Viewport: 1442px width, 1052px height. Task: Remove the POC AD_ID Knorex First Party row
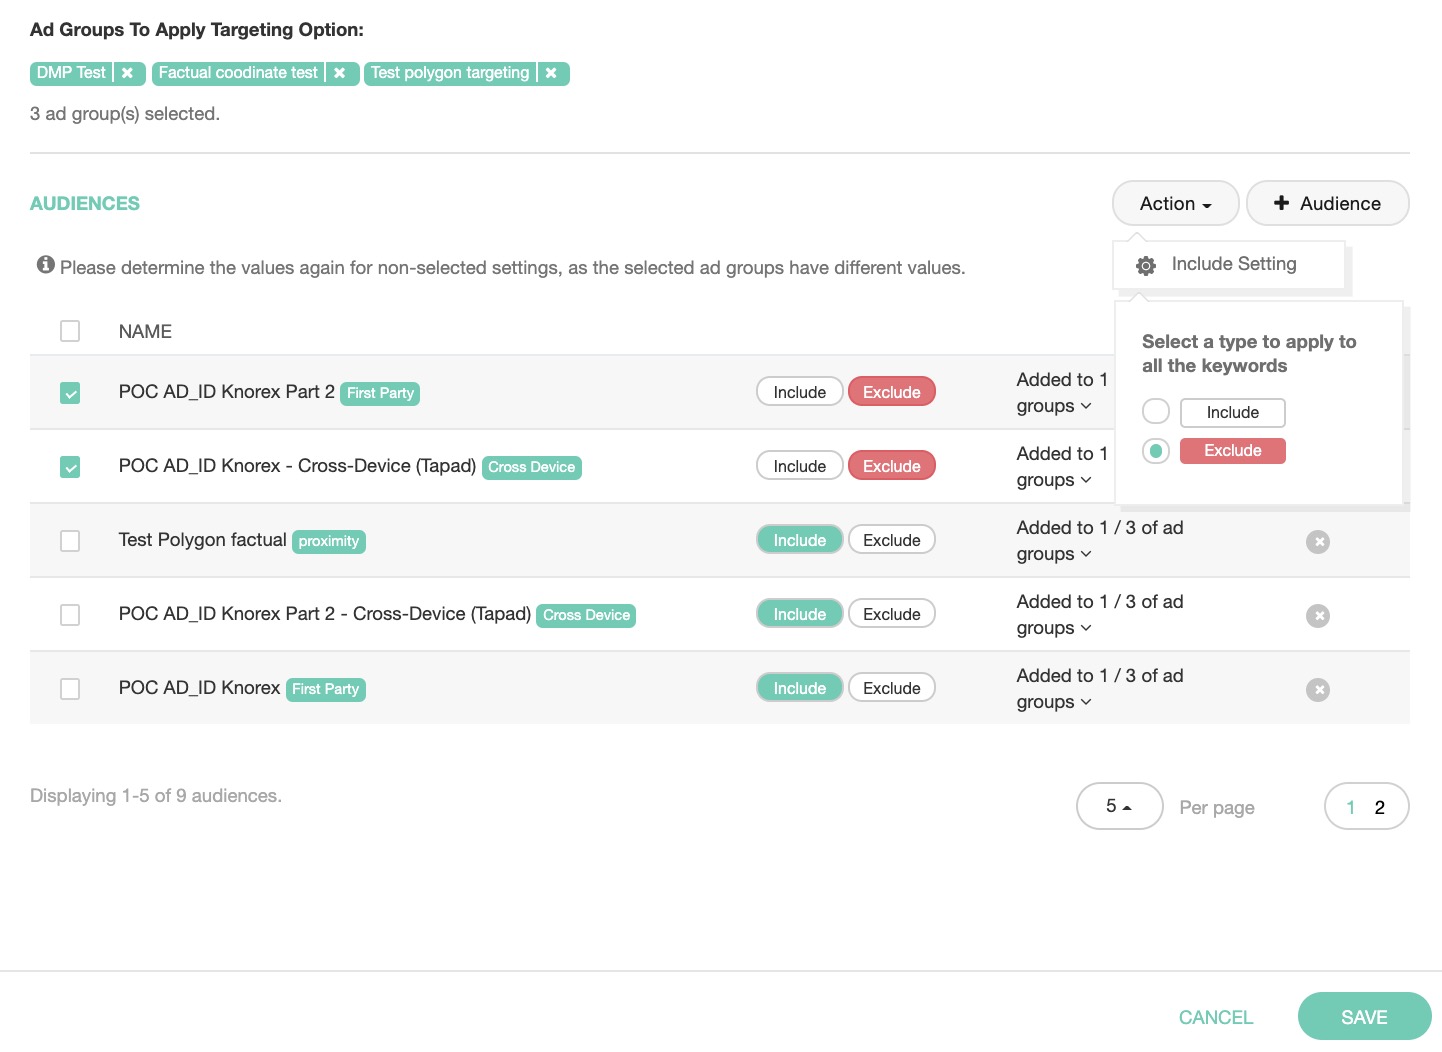pyautogui.click(x=1318, y=690)
